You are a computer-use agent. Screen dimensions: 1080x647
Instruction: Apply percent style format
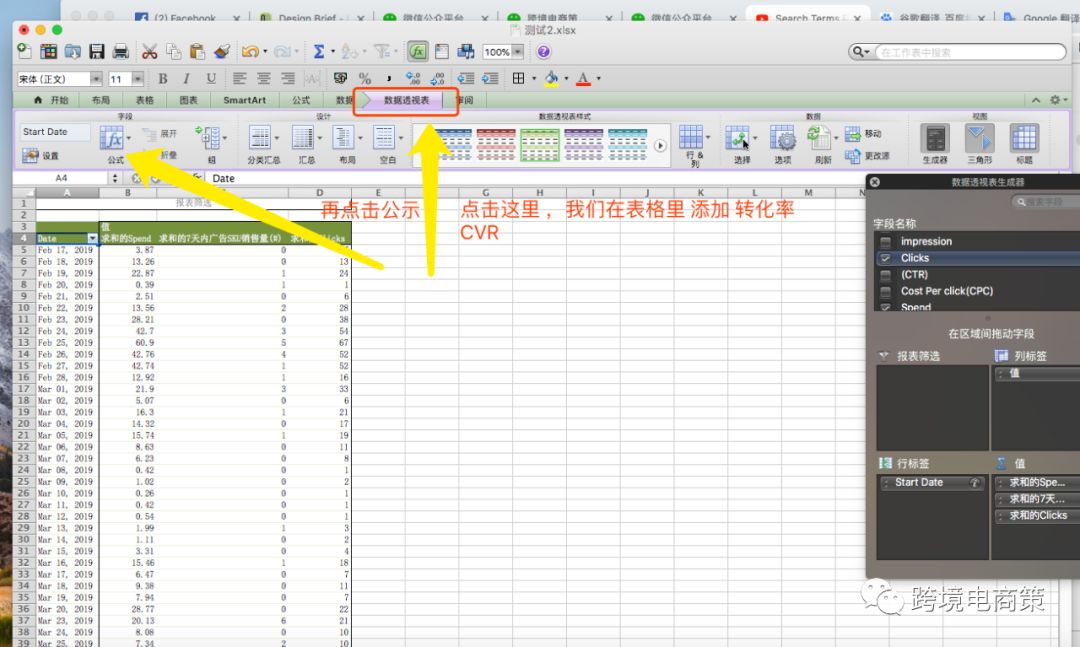coord(365,79)
